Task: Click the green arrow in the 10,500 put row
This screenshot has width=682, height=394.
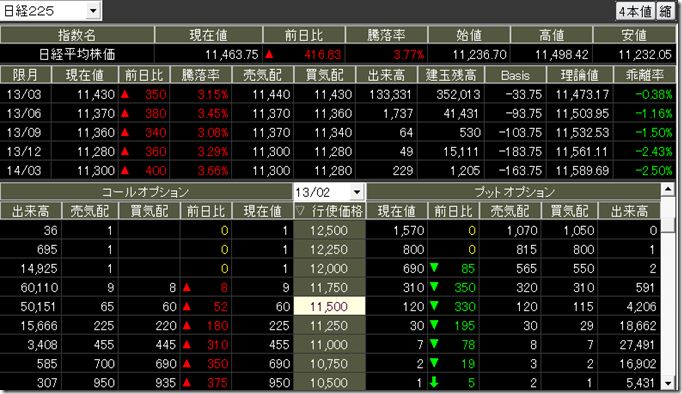Action: coord(434,382)
